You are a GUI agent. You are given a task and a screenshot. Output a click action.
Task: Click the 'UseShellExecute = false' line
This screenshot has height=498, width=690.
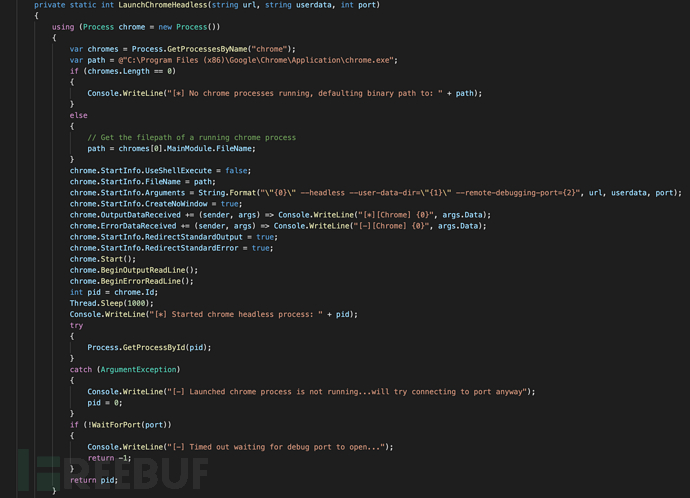160,170
